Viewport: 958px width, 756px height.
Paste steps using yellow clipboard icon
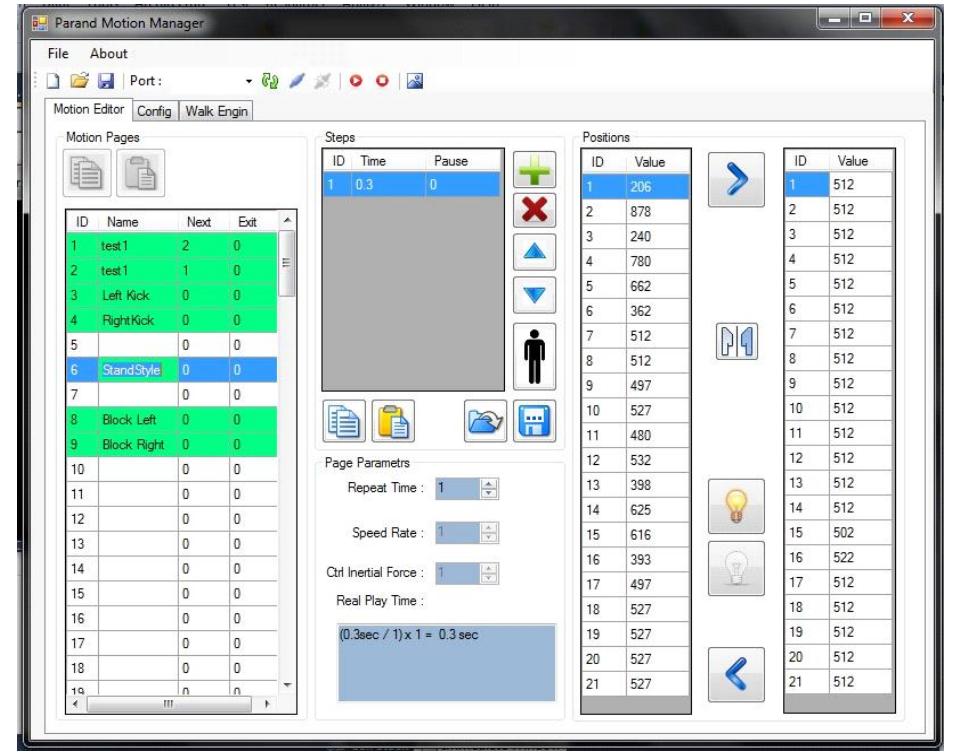tap(393, 421)
